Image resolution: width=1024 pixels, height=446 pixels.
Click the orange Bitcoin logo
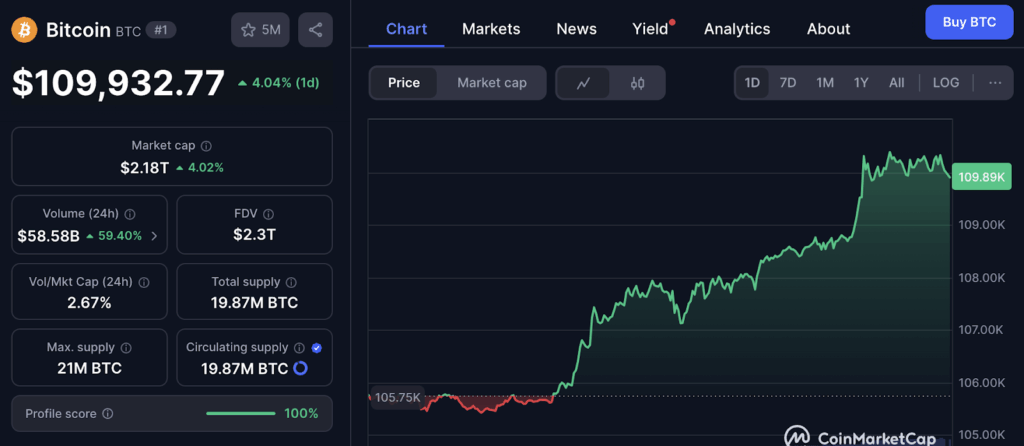[24, 29]
